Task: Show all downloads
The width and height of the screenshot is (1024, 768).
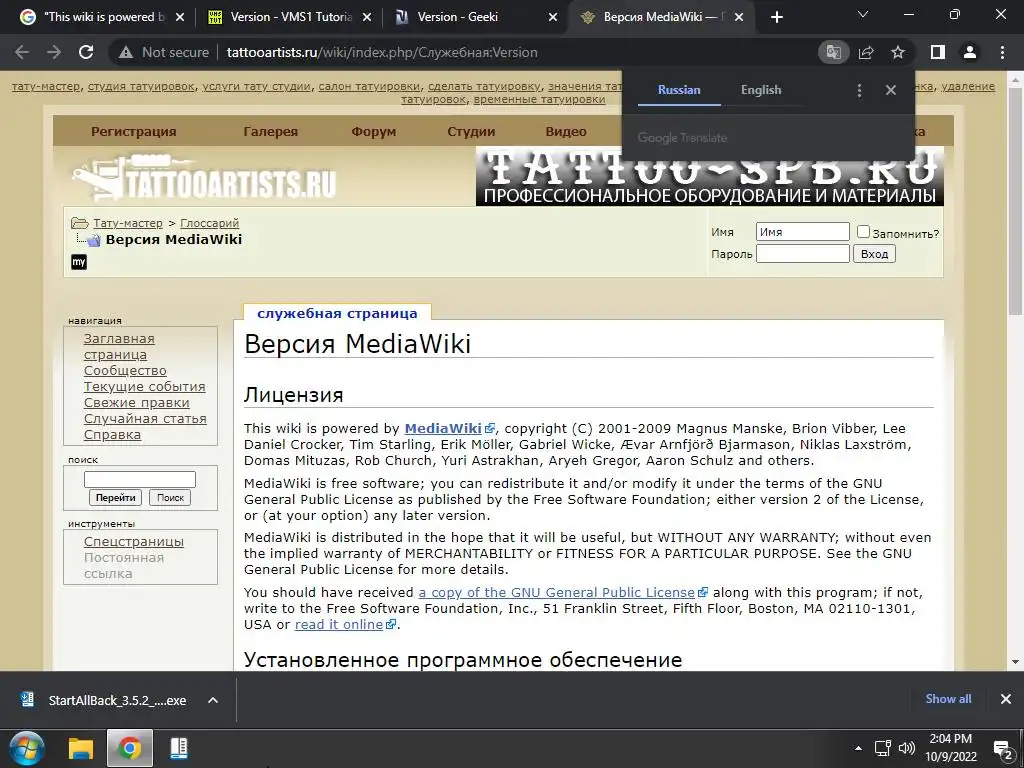Action: tap(948, 699)
